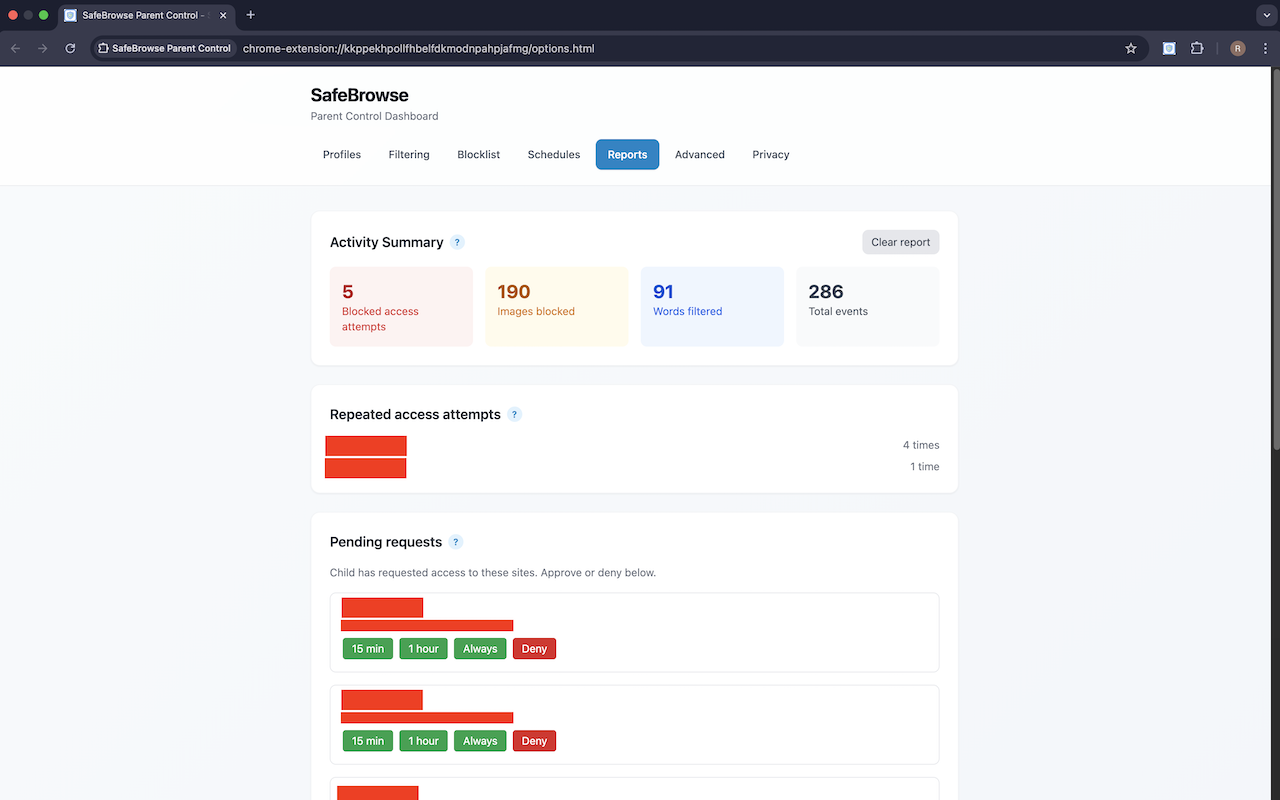Go forward in browser history
The image size is (1280, 800).
click(42, 48)
